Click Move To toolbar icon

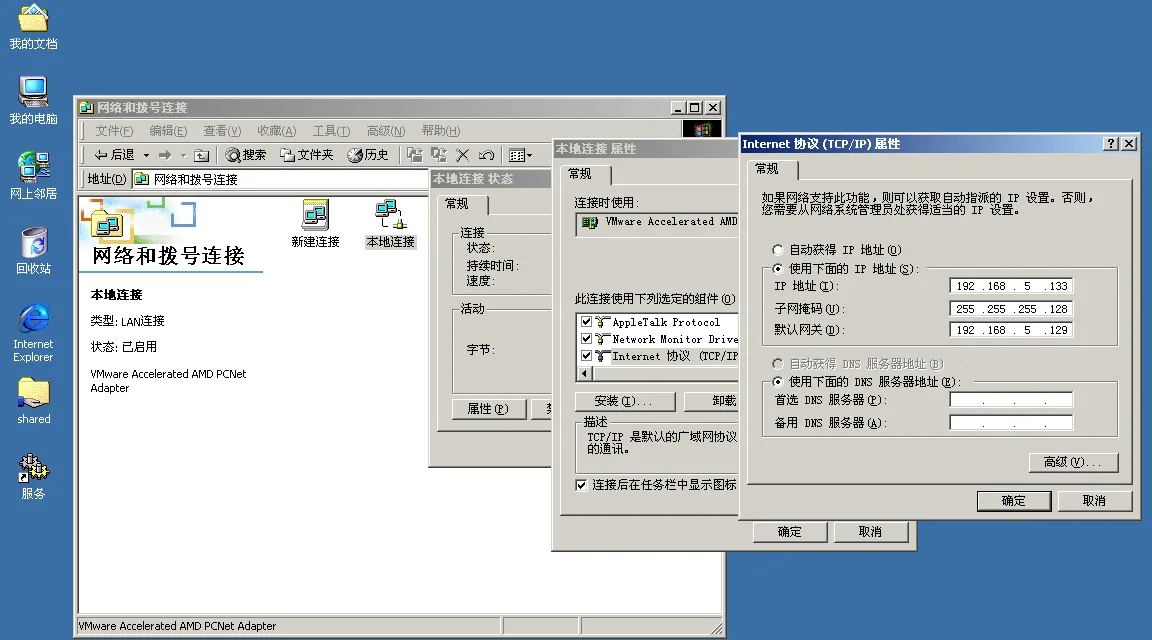[415, 155]
